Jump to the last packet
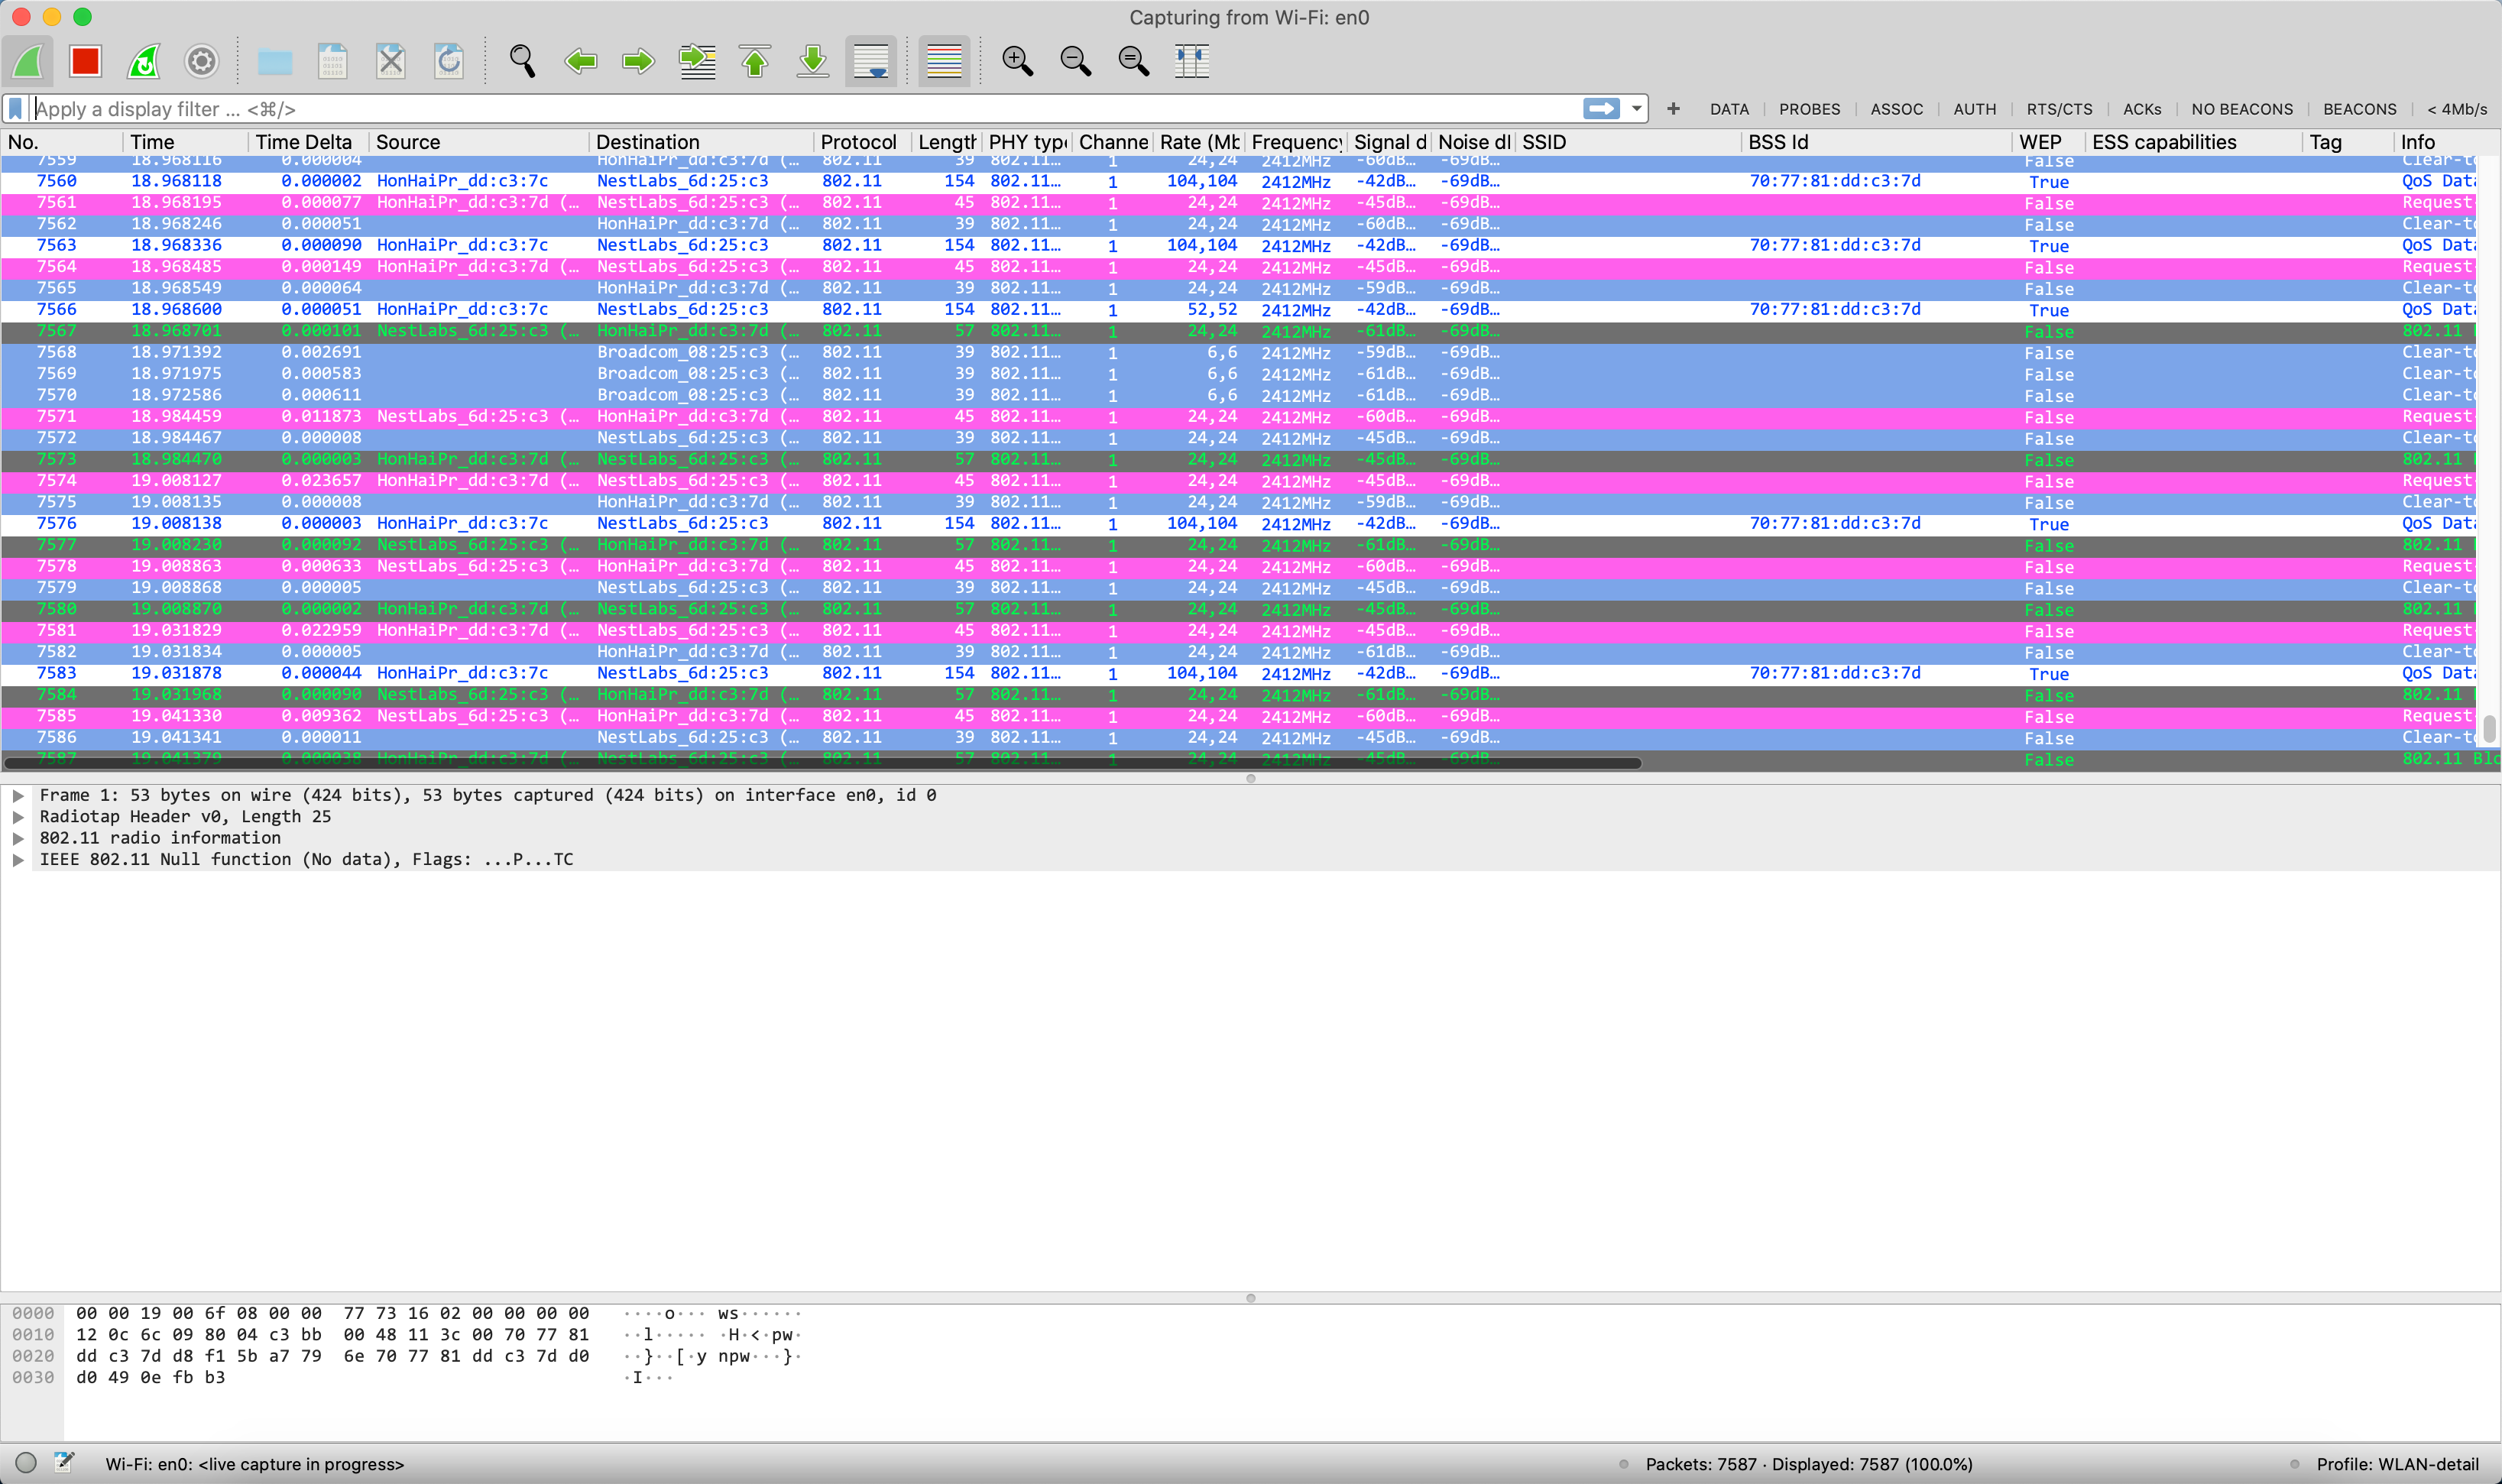Screen dimensions: 2502x1484 [x=813, y=61]
